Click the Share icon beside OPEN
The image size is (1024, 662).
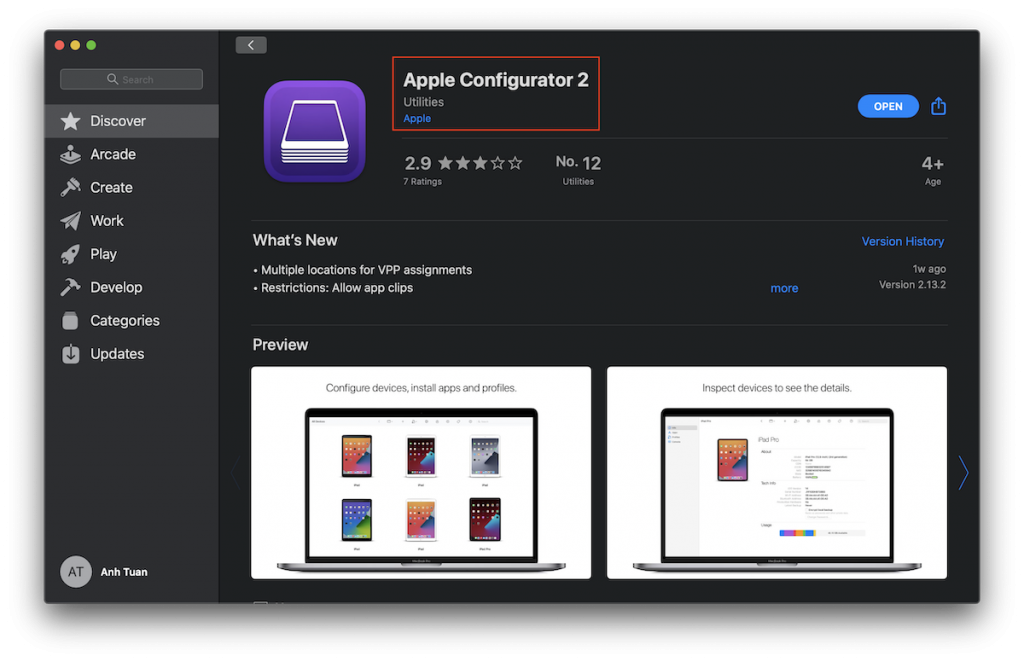pyautogui.click(x=937, y=105)
